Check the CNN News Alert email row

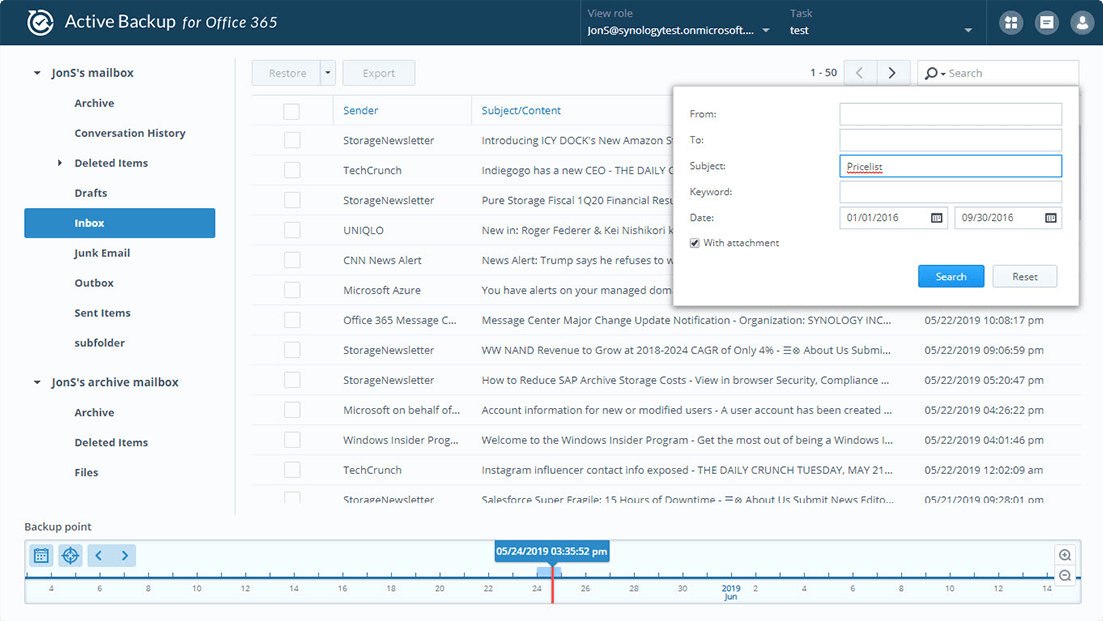click(x=292, y=260)
